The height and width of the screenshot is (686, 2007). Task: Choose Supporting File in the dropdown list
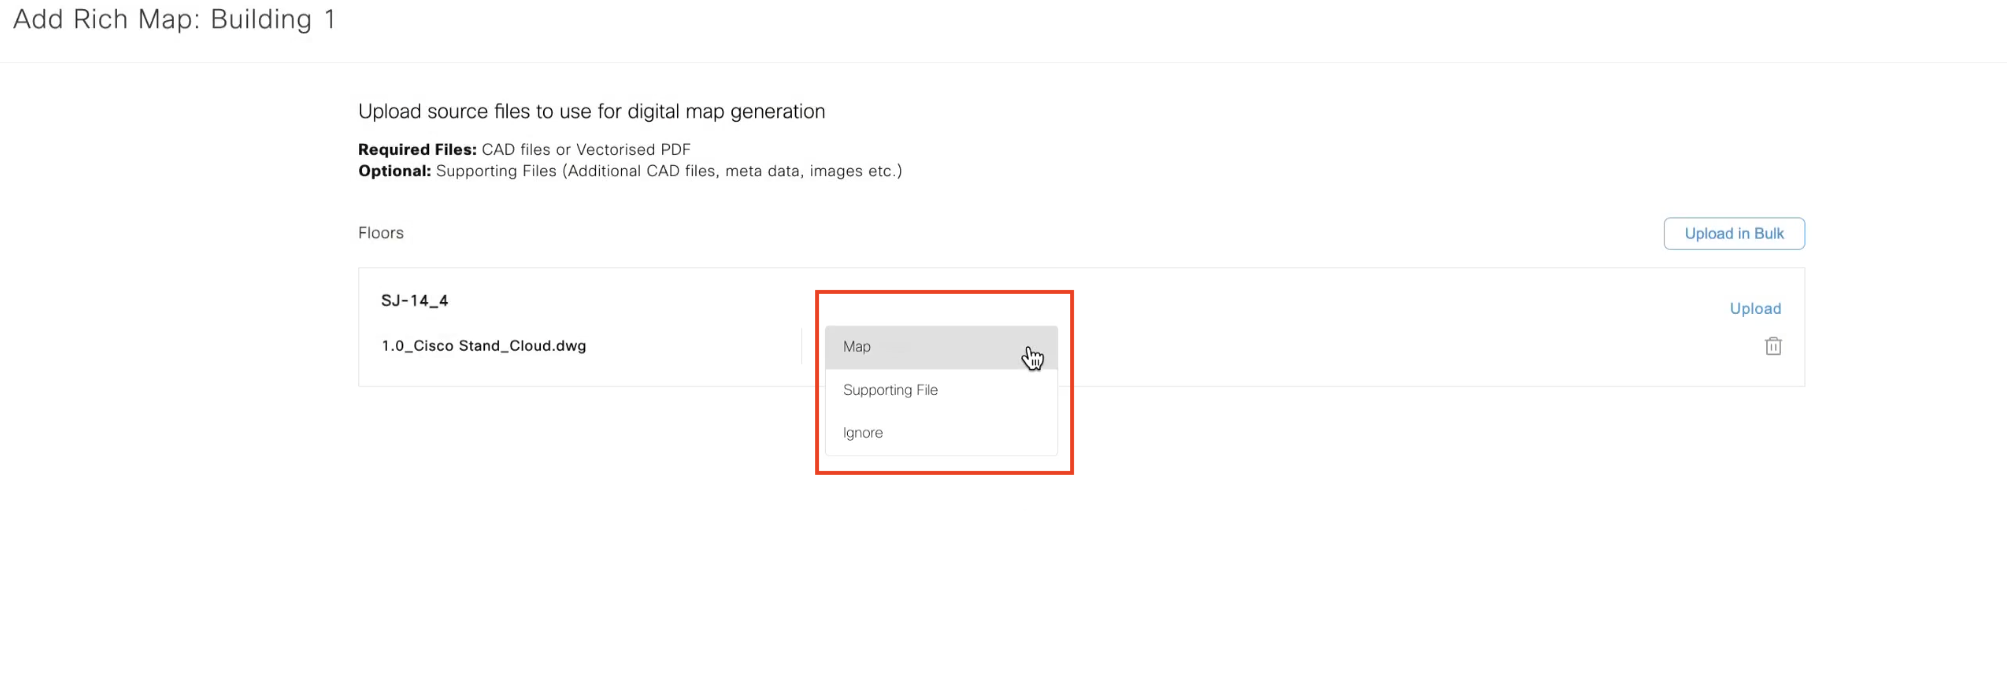[890, 390]
